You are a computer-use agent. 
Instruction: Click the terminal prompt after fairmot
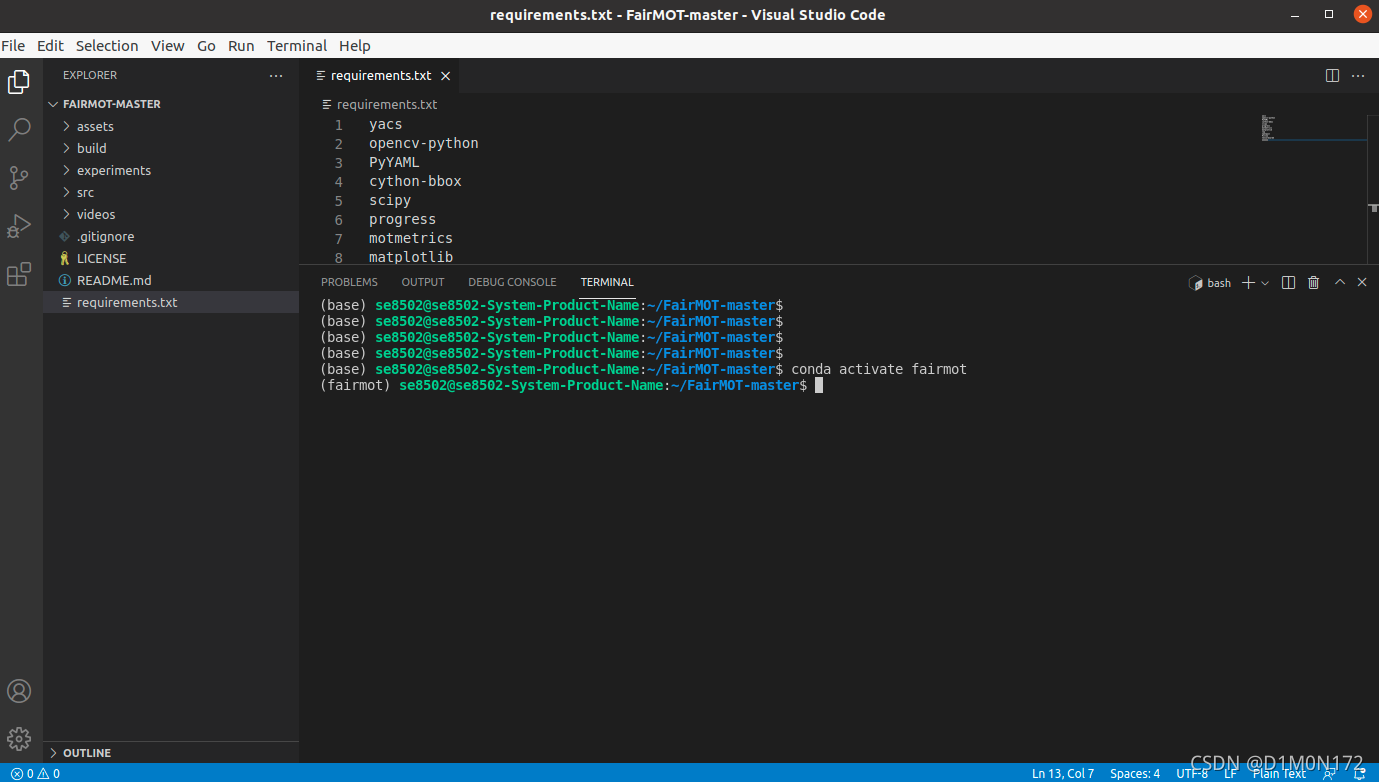pos(818,385)
